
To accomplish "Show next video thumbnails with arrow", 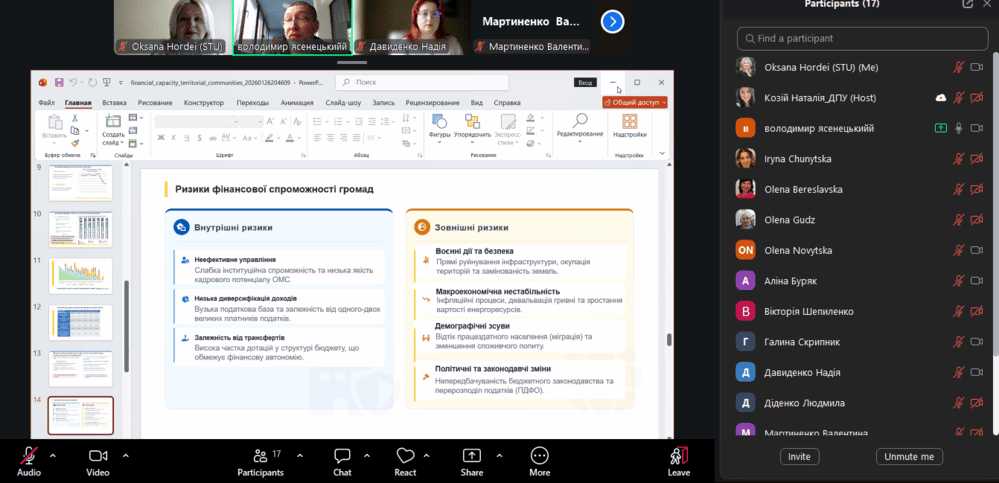I will tap(612, 21).
